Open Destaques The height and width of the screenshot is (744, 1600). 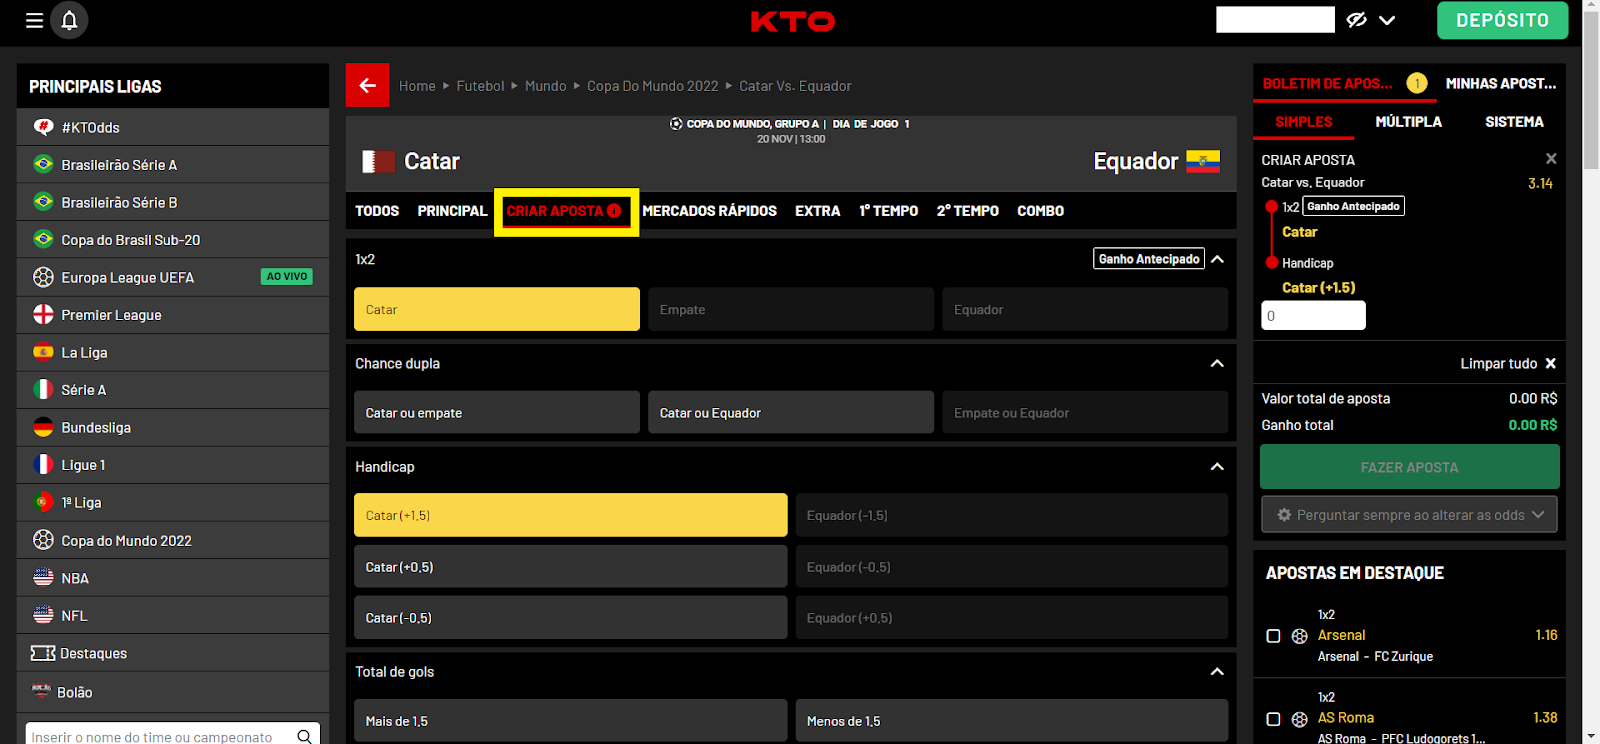point(173,653)
